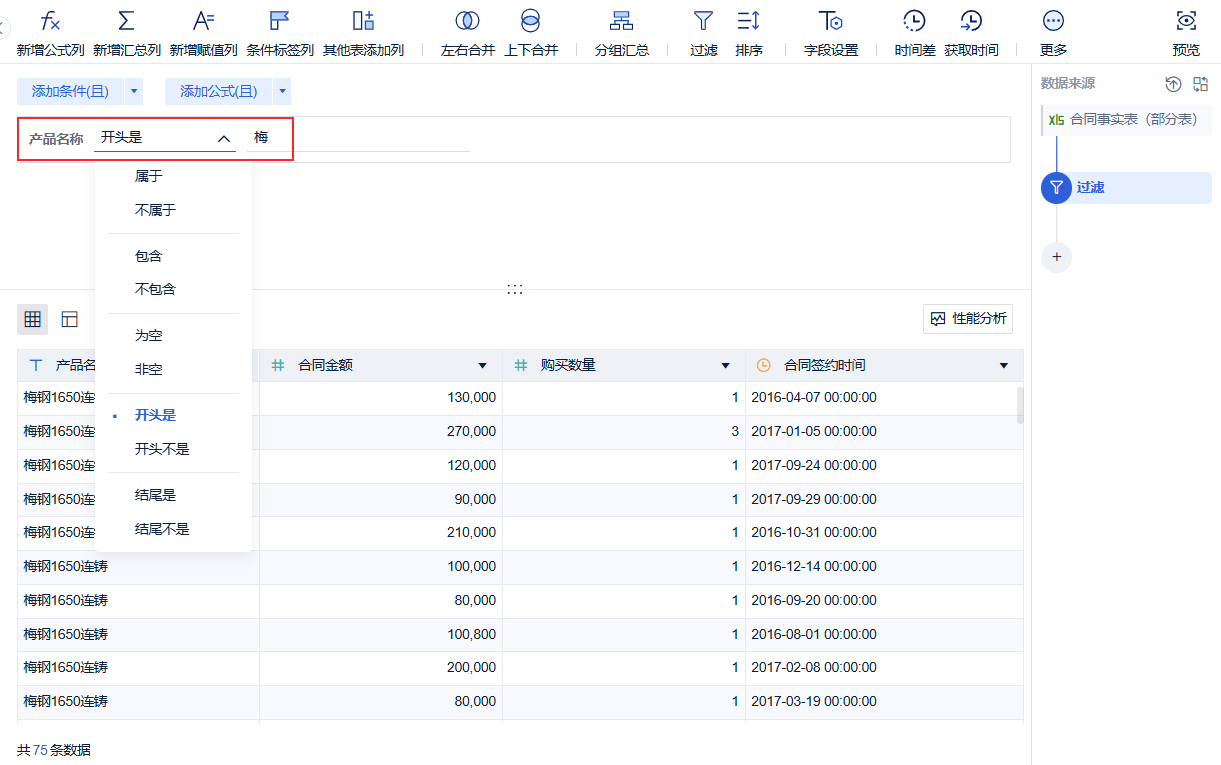Open the 合同签约时间 column header dropdown

pyautogui.click(x=1004, y=366)
